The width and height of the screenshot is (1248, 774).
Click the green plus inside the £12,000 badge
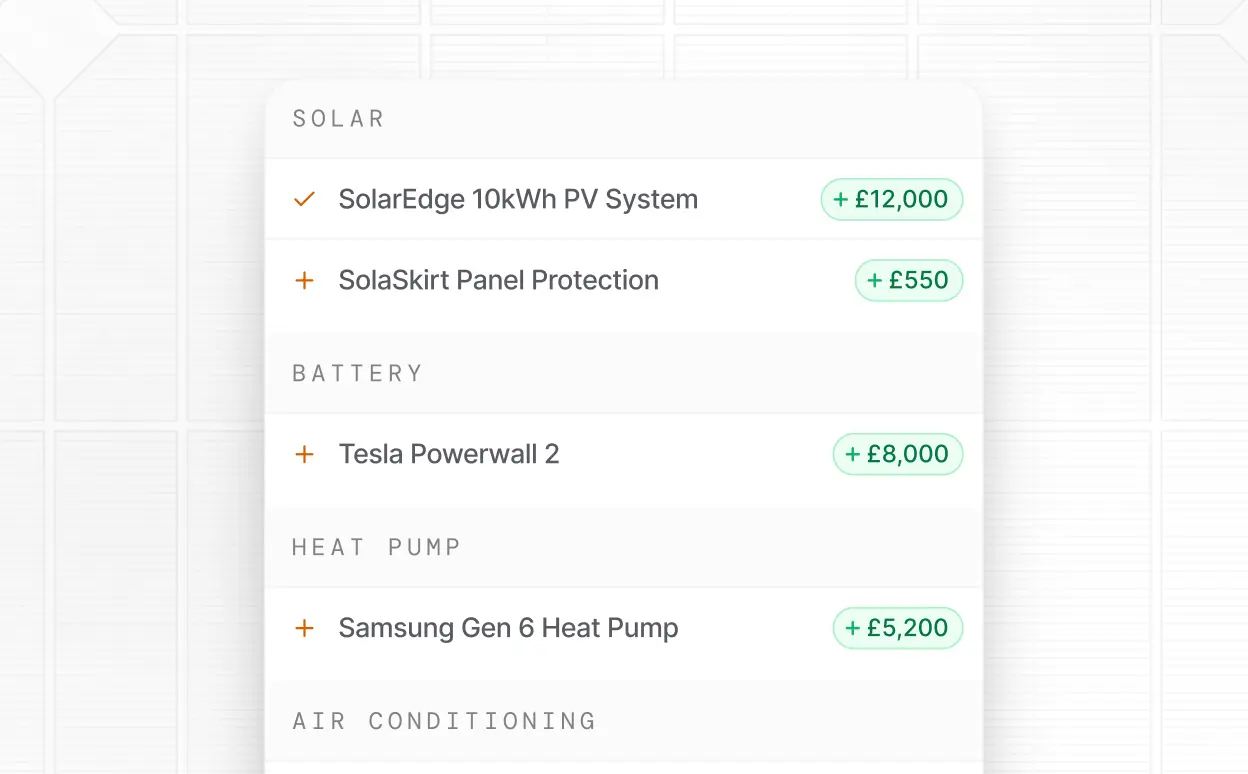[841, 200]
